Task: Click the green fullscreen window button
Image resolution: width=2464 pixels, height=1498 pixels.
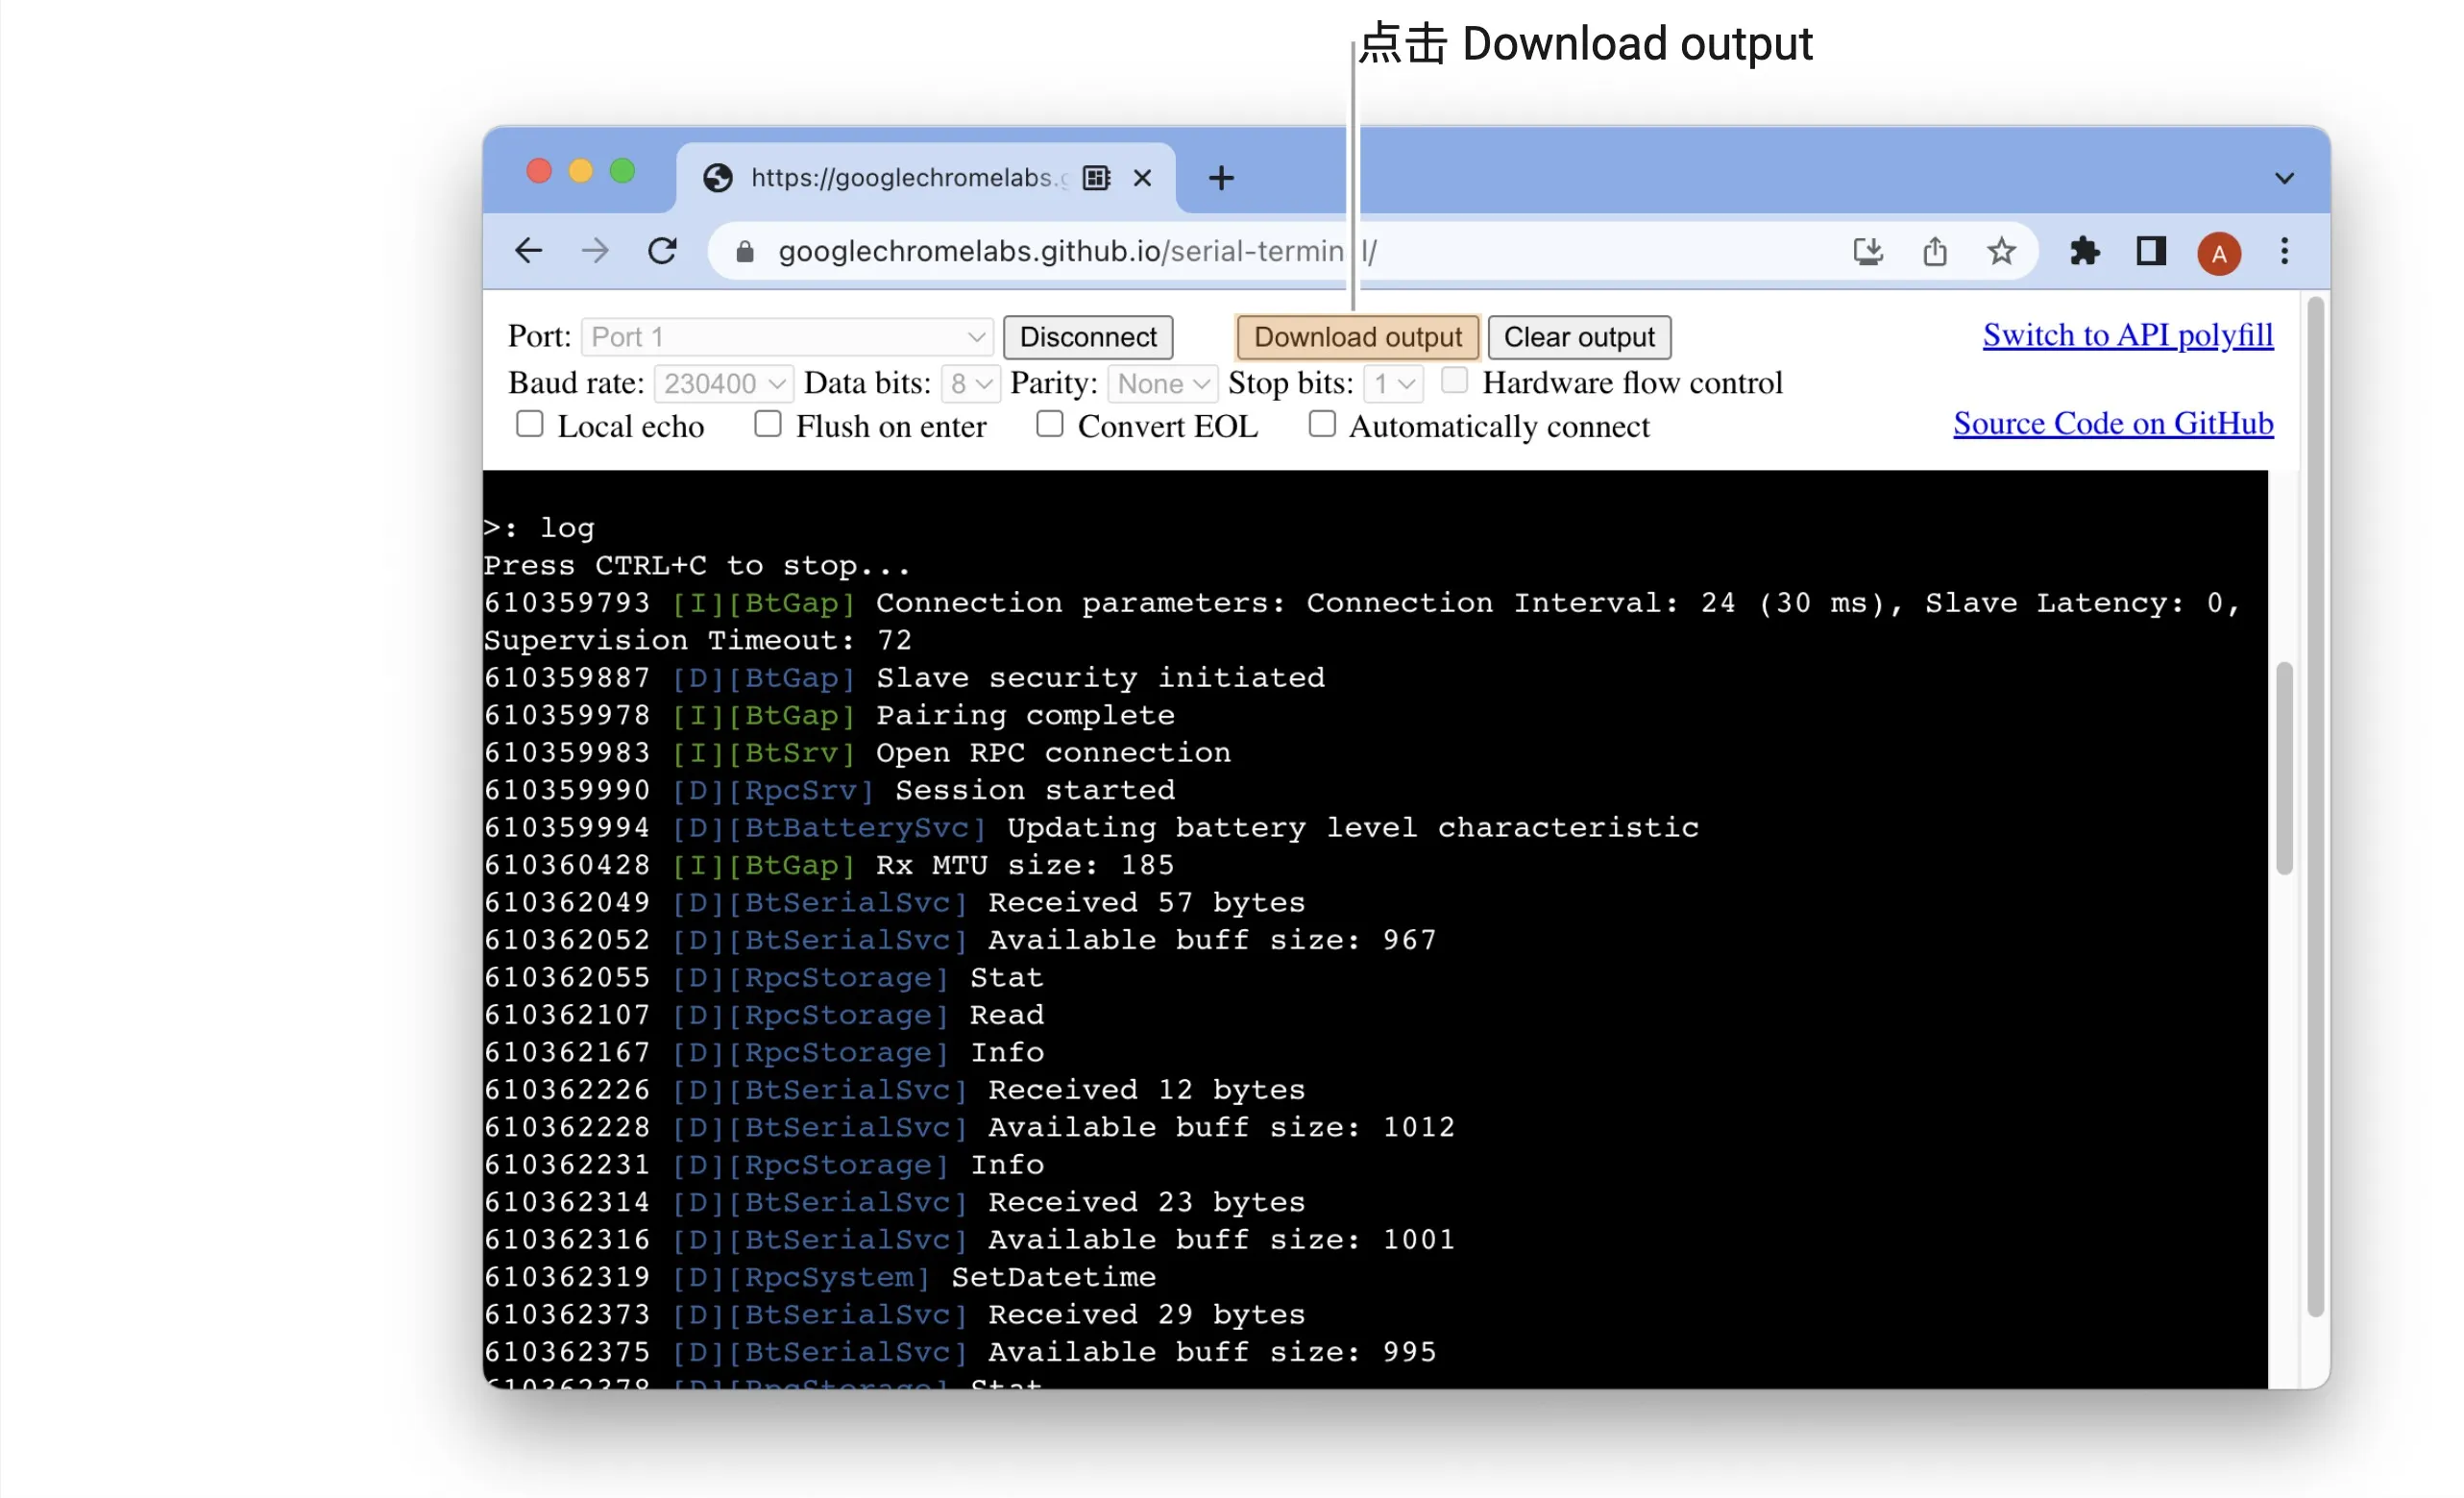Action: [x=622, y=171]
